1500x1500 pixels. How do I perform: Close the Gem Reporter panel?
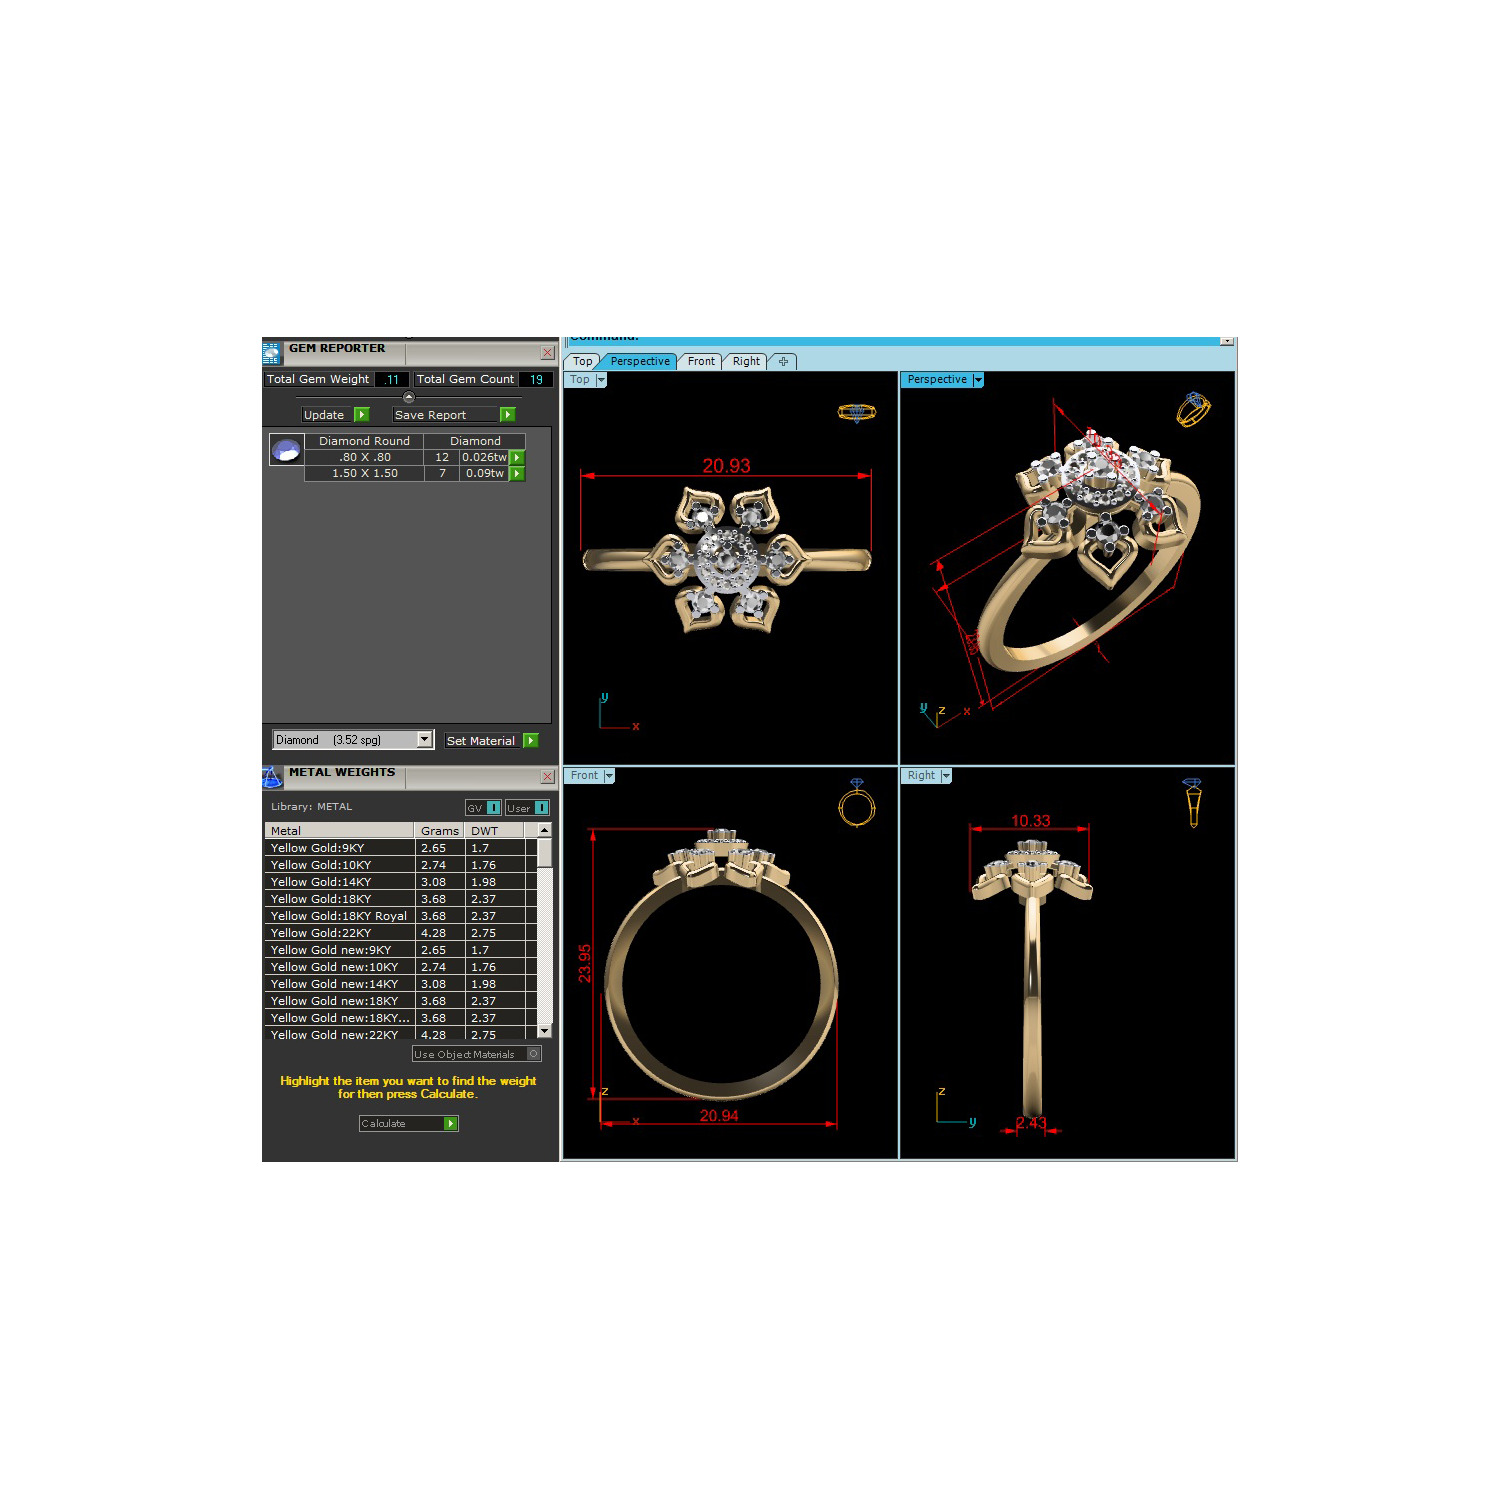547,353
